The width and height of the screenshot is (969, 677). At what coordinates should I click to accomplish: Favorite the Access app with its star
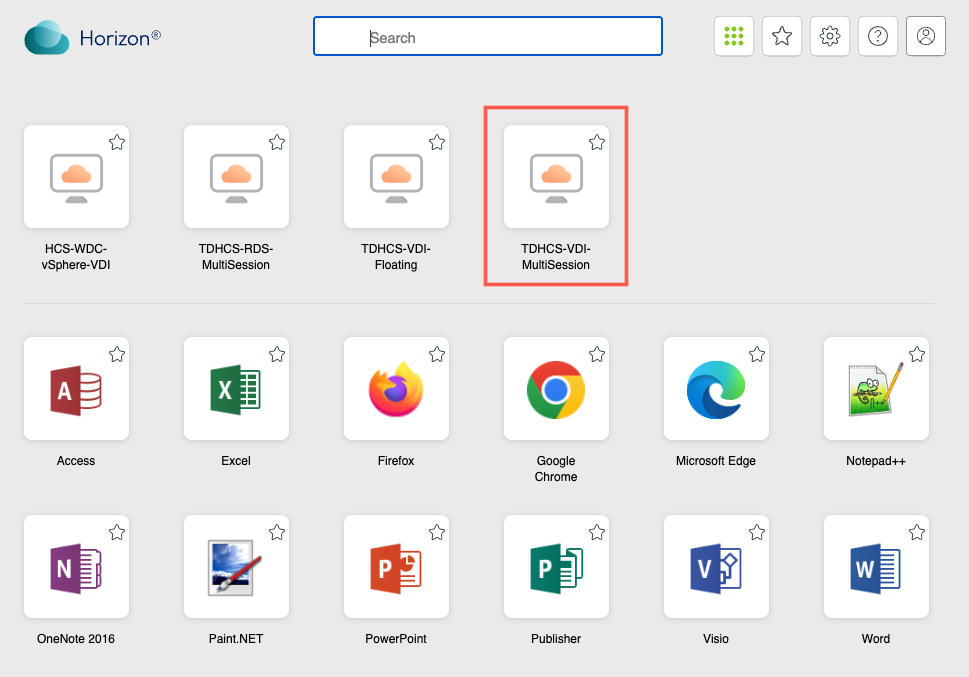click(117, 354)
